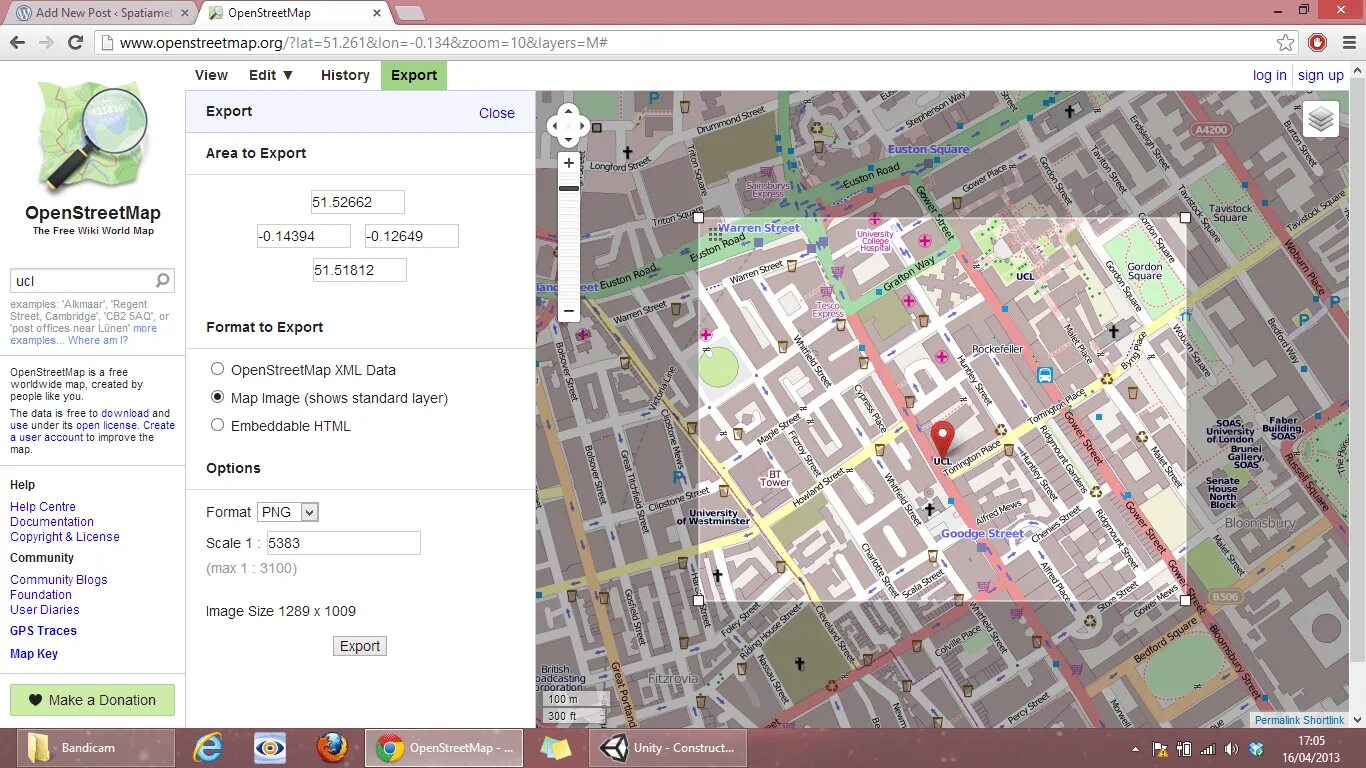Open Internet Explorer from the taskbar
The width and height of the screenshot is (1366, 768).
click(208, 748)
